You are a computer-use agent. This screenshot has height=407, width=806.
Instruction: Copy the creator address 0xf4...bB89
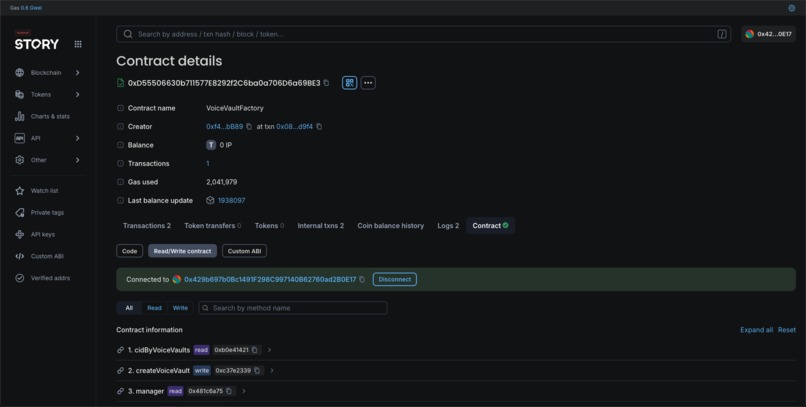coord(249,126)
